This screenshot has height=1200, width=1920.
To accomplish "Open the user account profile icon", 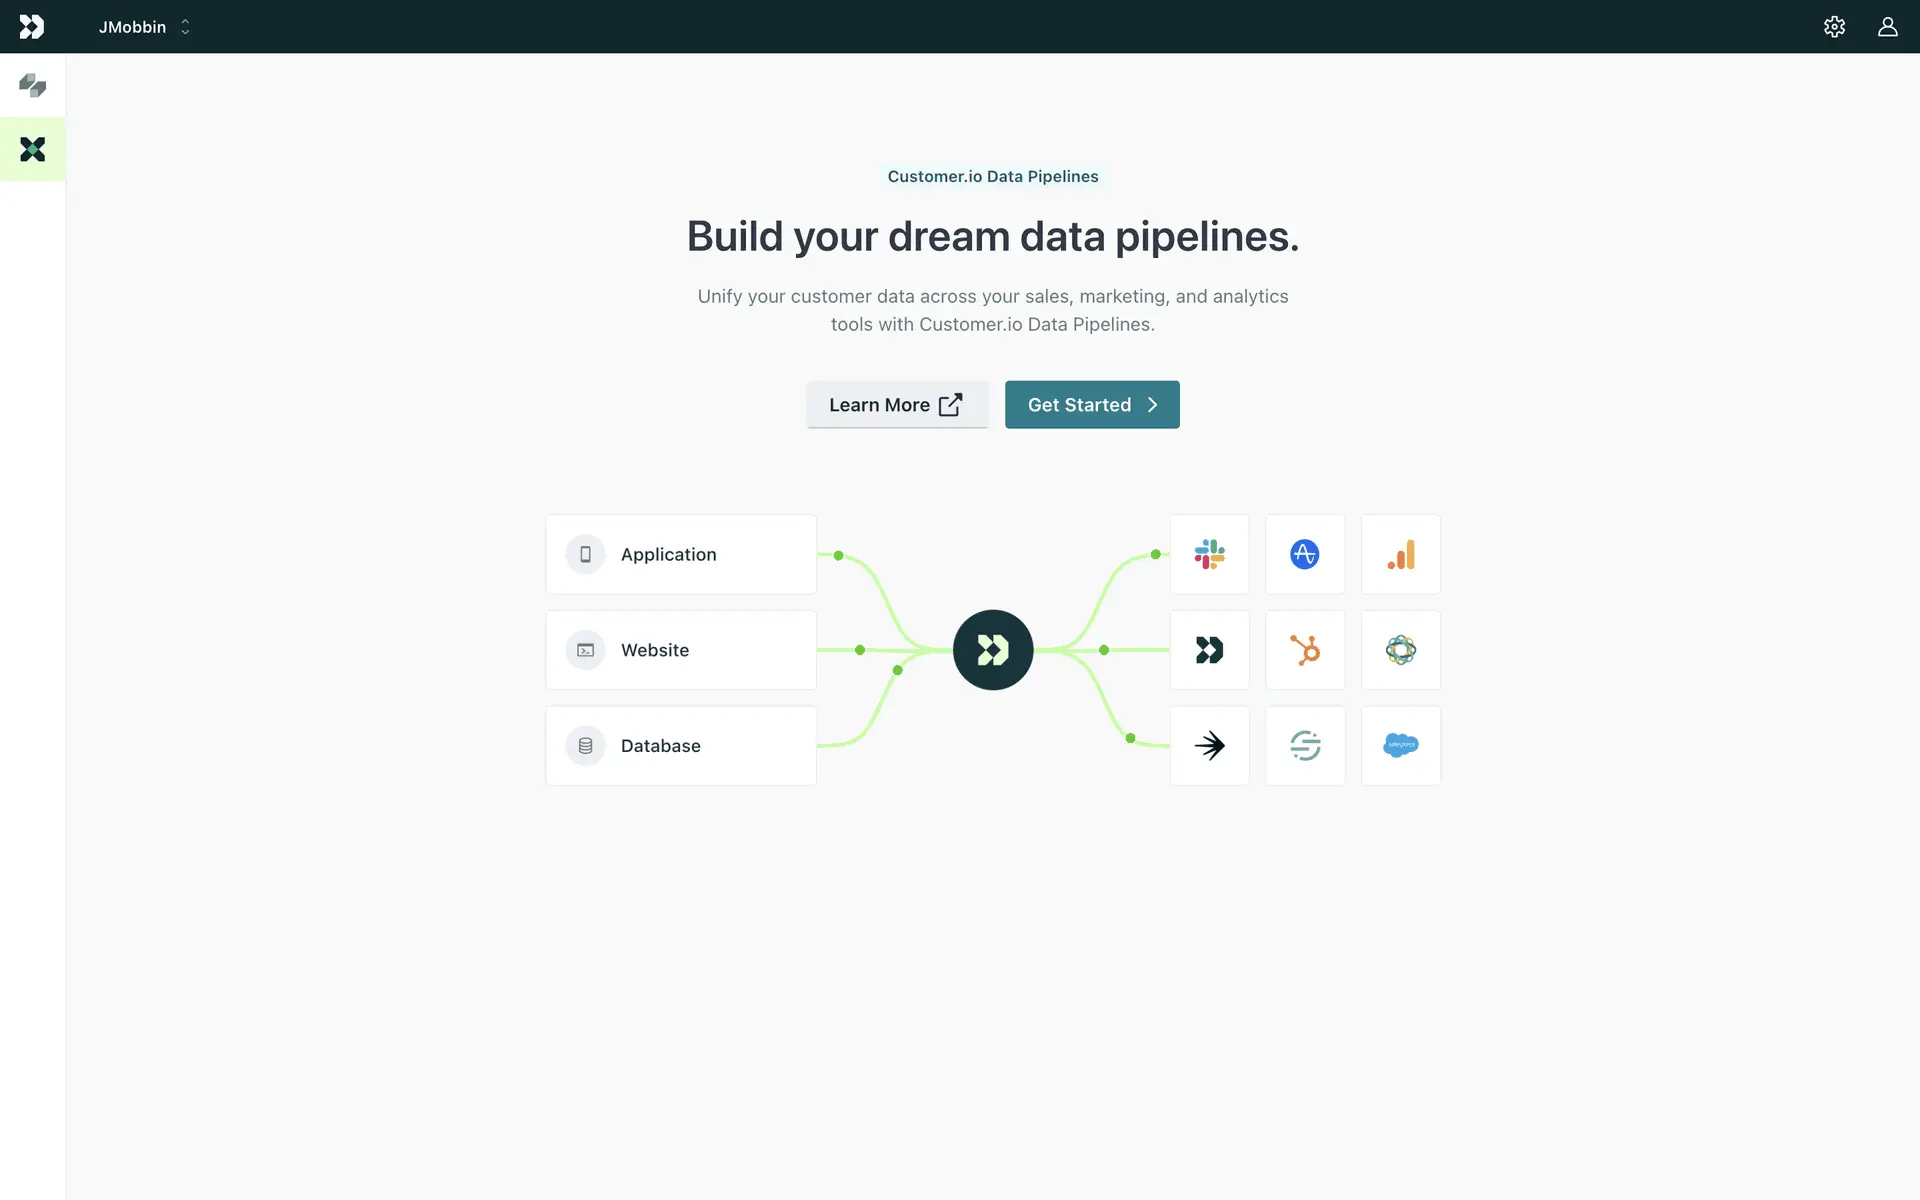I will coord(1887,27).
